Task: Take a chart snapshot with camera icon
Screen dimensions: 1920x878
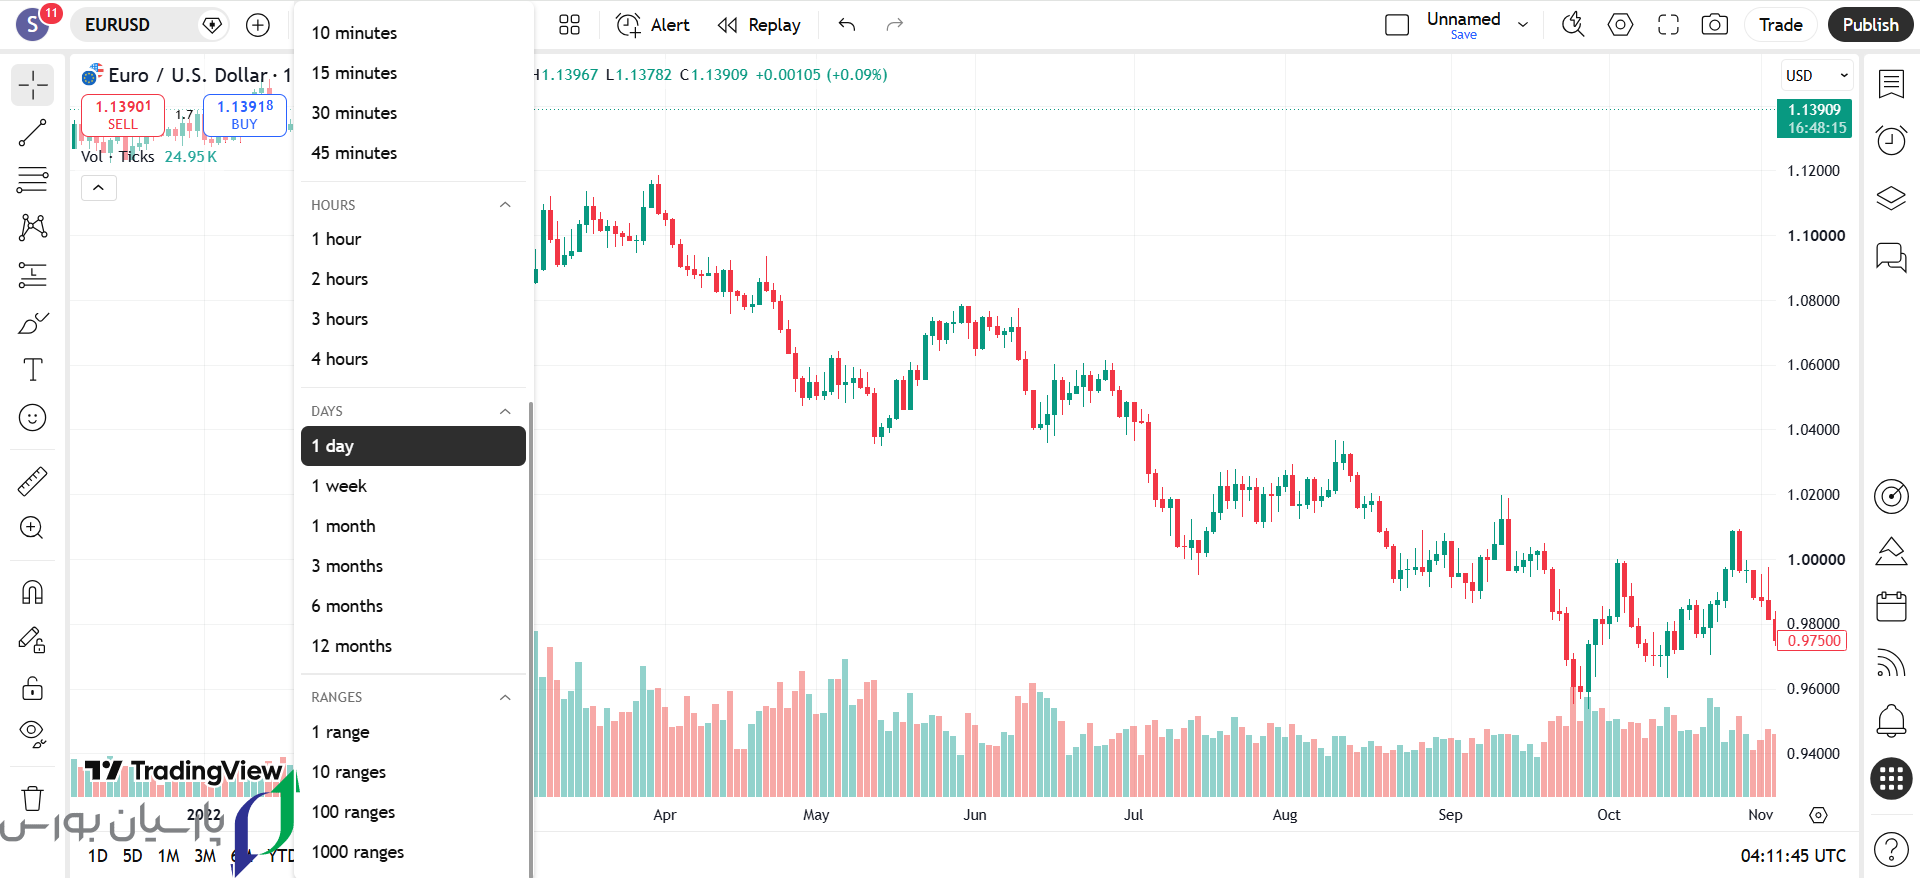Action: click(x=1715, y=25)
